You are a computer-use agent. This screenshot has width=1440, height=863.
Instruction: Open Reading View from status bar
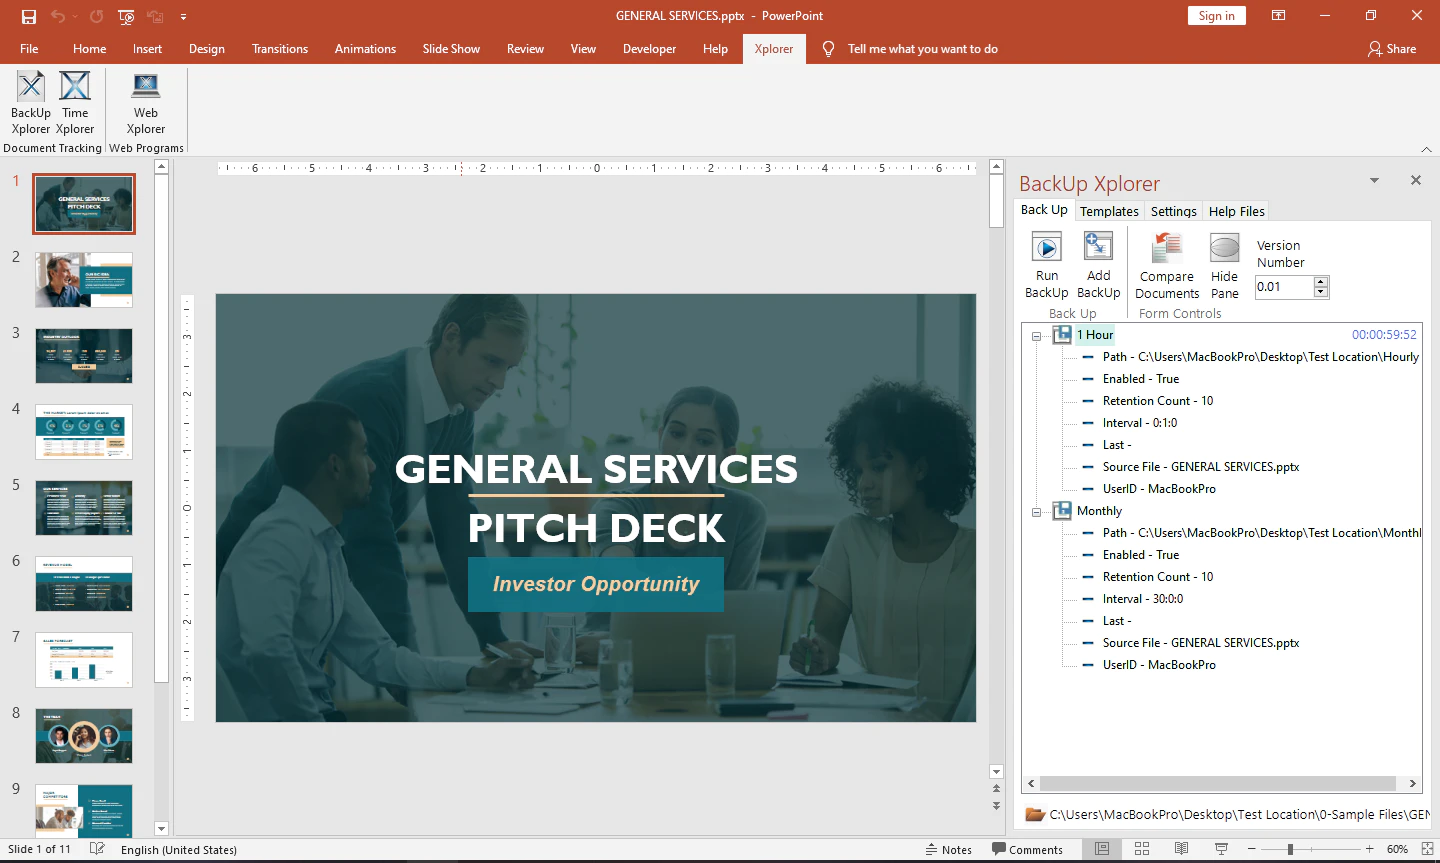pyautogui.click(x=1181, y=849)
